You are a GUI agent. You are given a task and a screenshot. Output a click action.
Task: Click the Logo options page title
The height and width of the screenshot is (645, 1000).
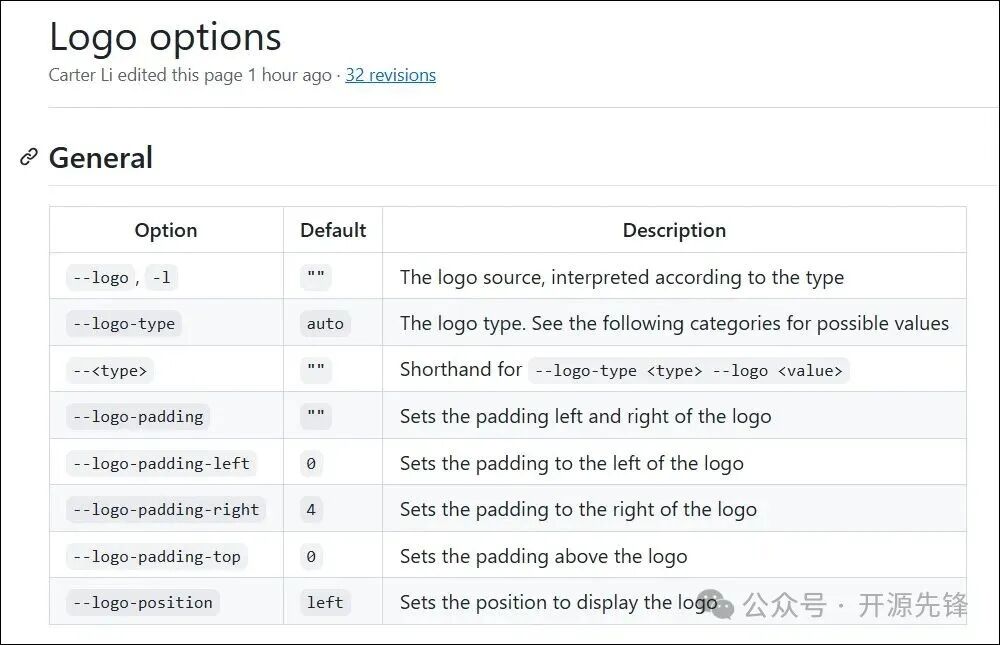[x=165, y=38]
